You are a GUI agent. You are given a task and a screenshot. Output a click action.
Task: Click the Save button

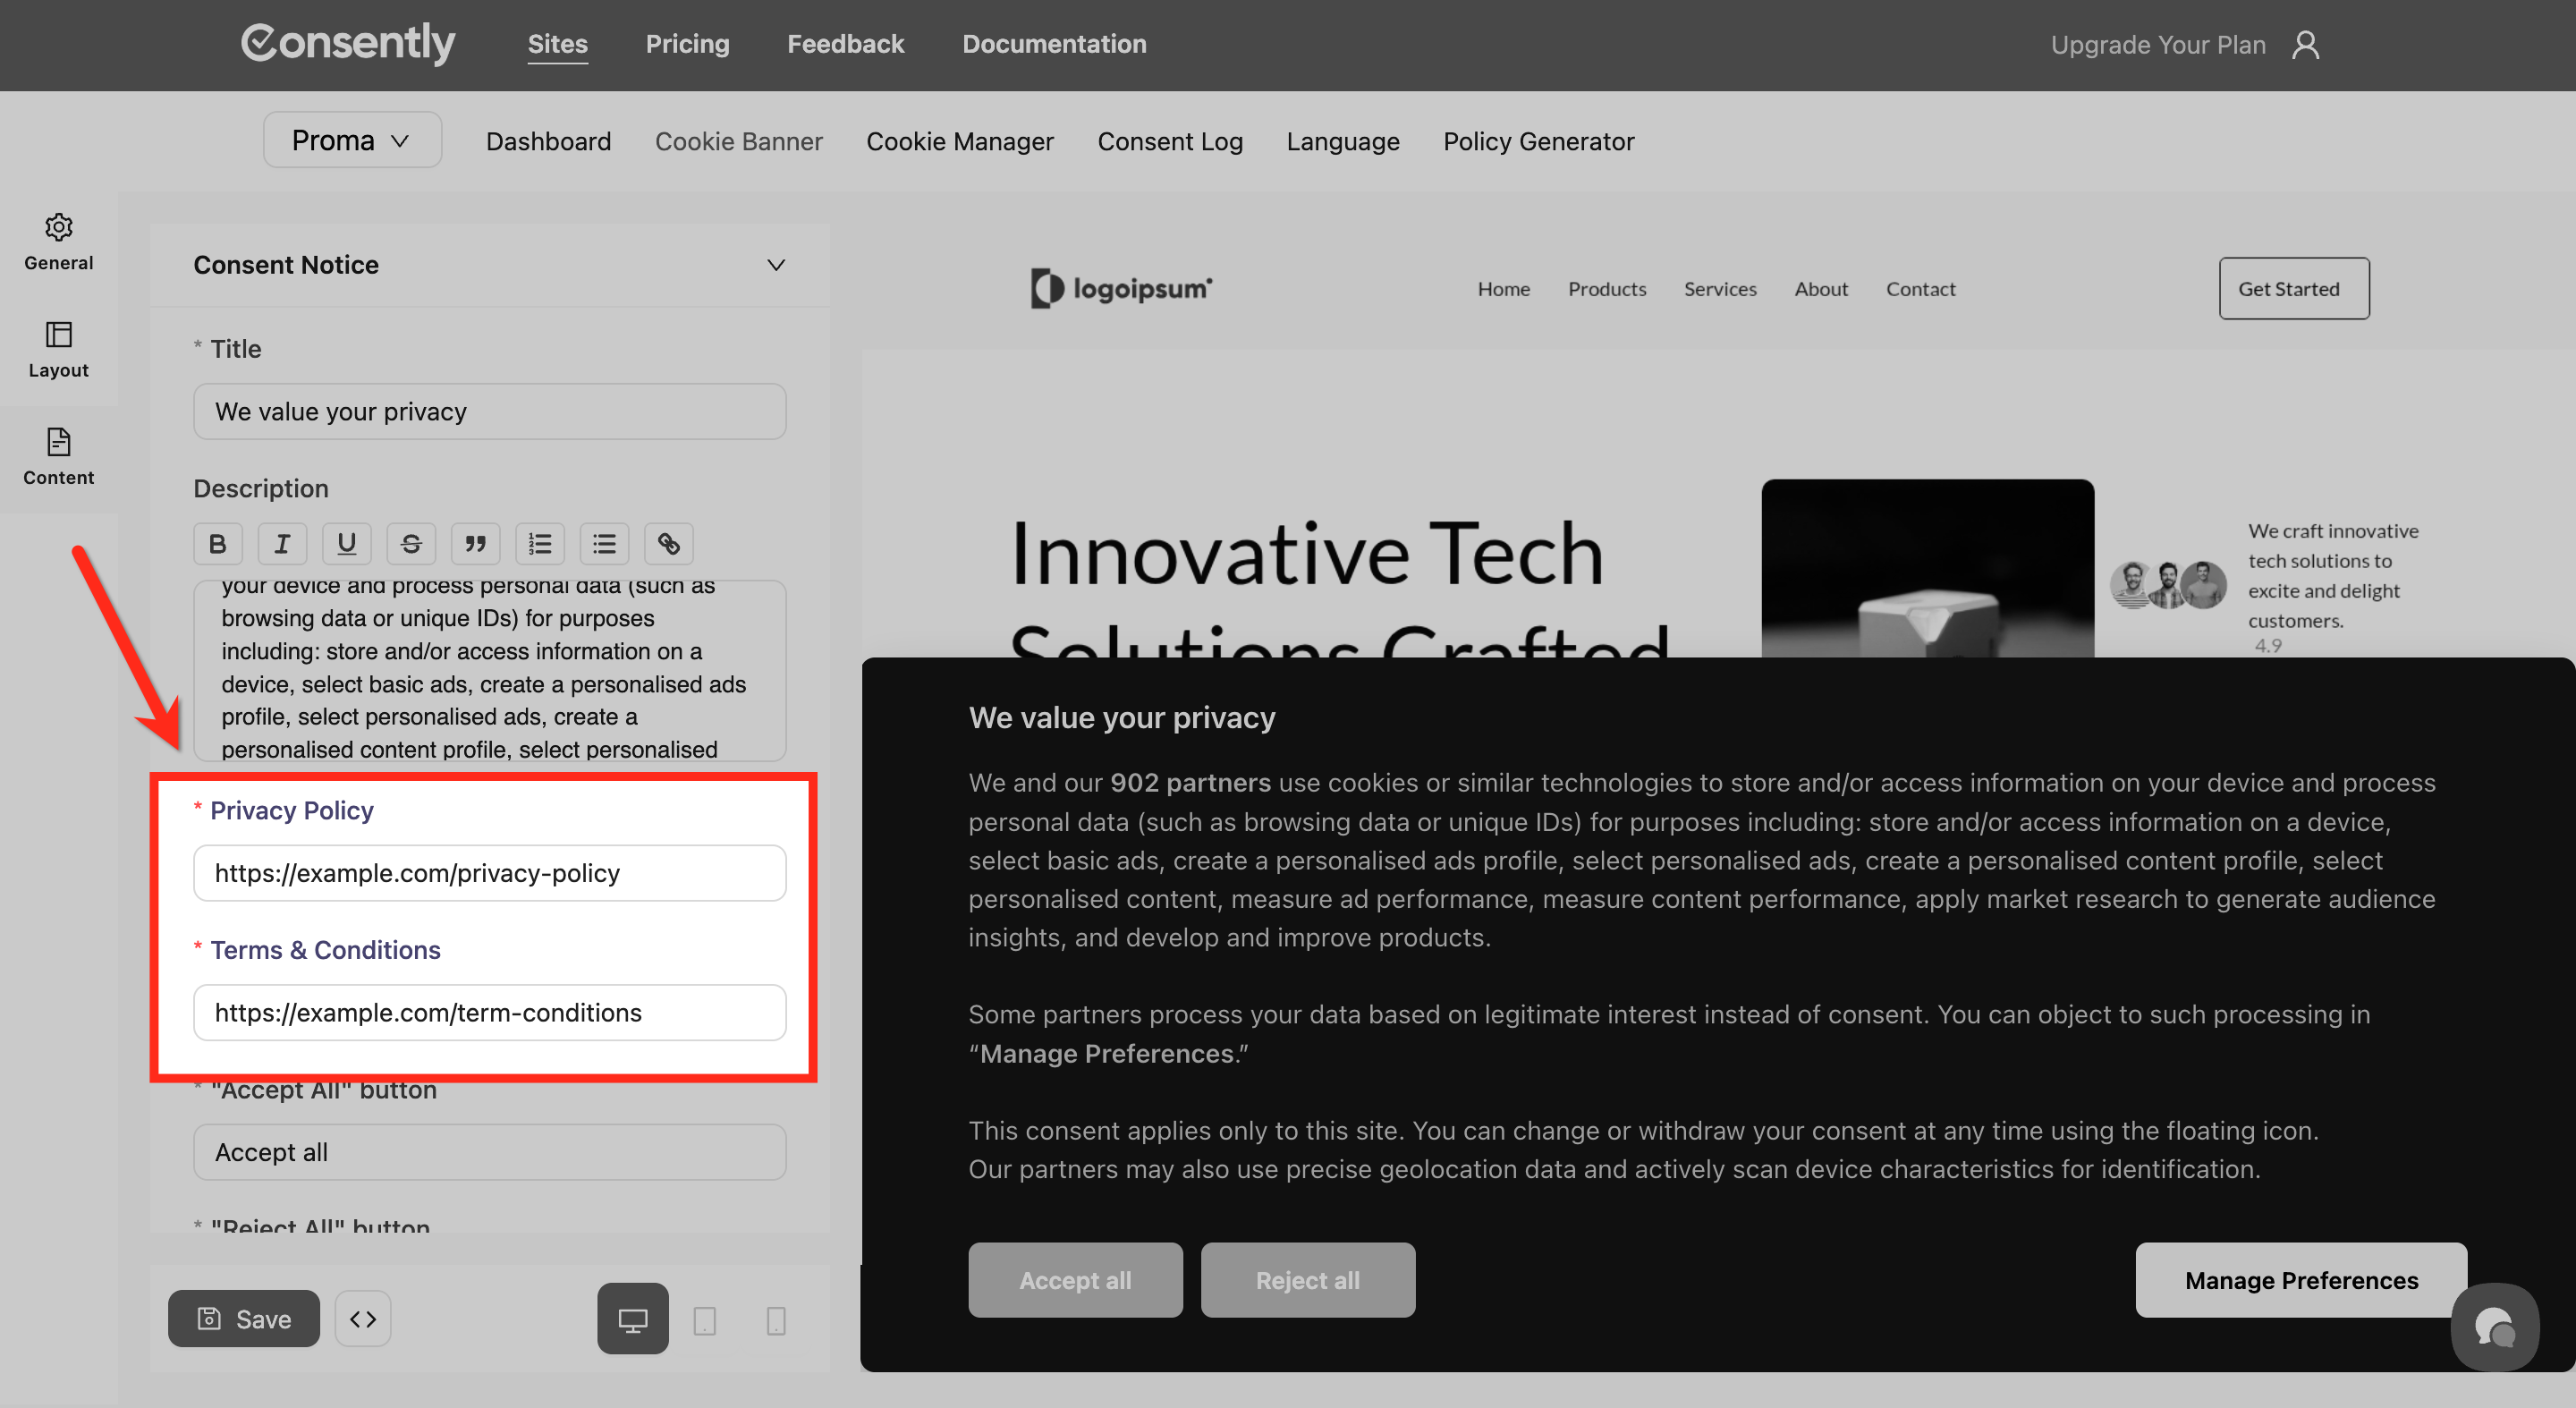(244, 1318)
